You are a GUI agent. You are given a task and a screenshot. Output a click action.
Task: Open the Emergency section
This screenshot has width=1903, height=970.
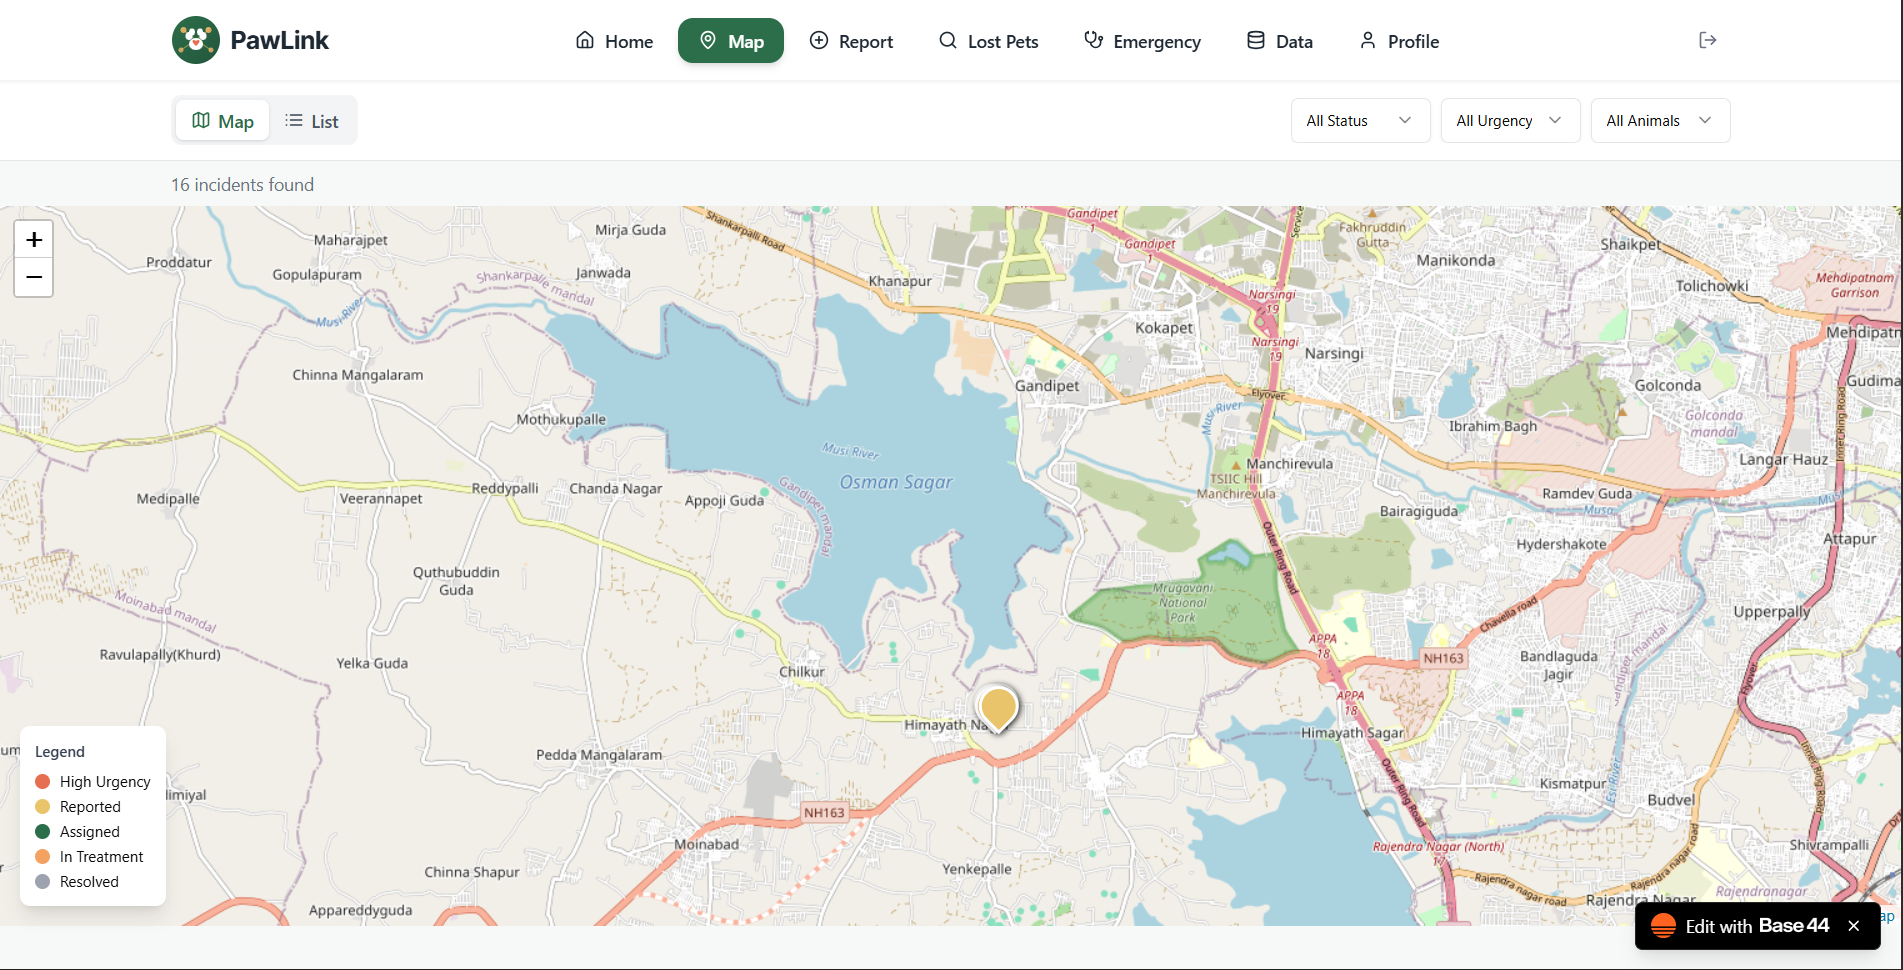pyautogui.click(x=1142, y=41)
